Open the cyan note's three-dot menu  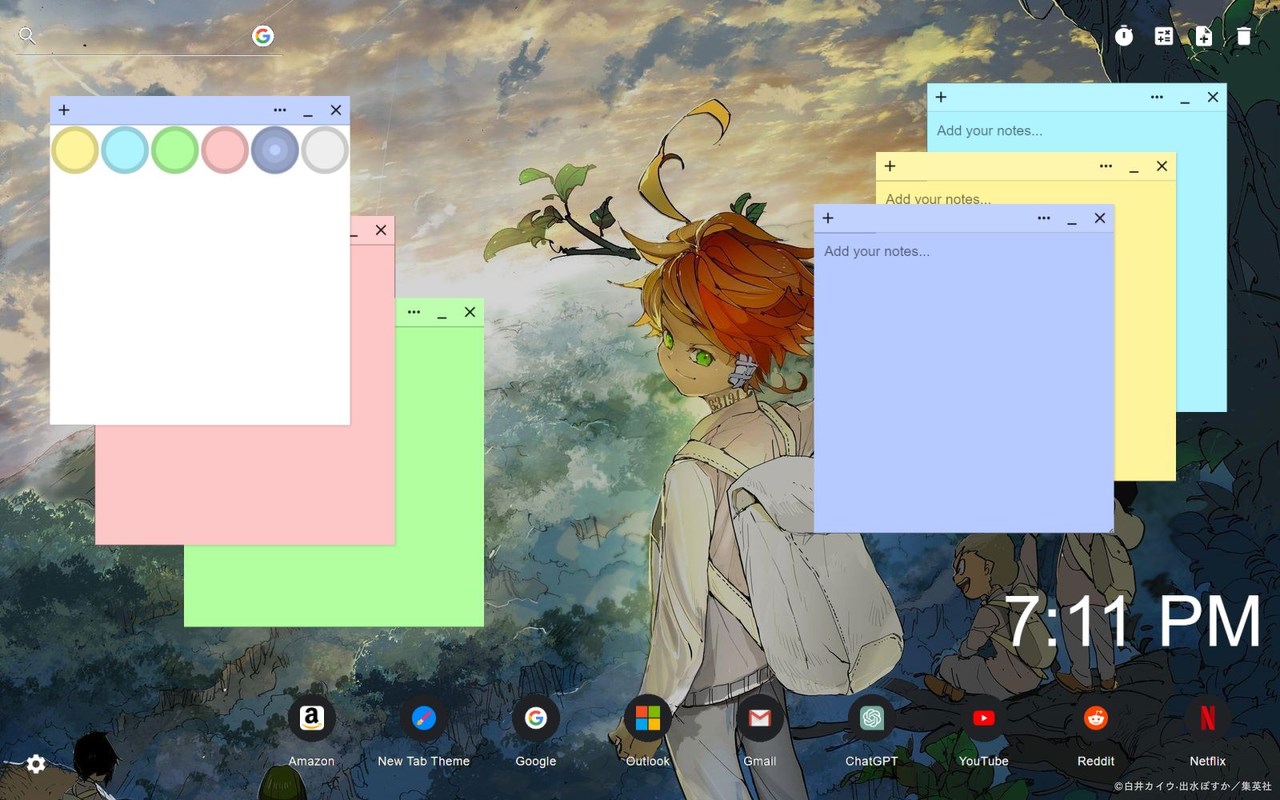[x=1157, y=97]
